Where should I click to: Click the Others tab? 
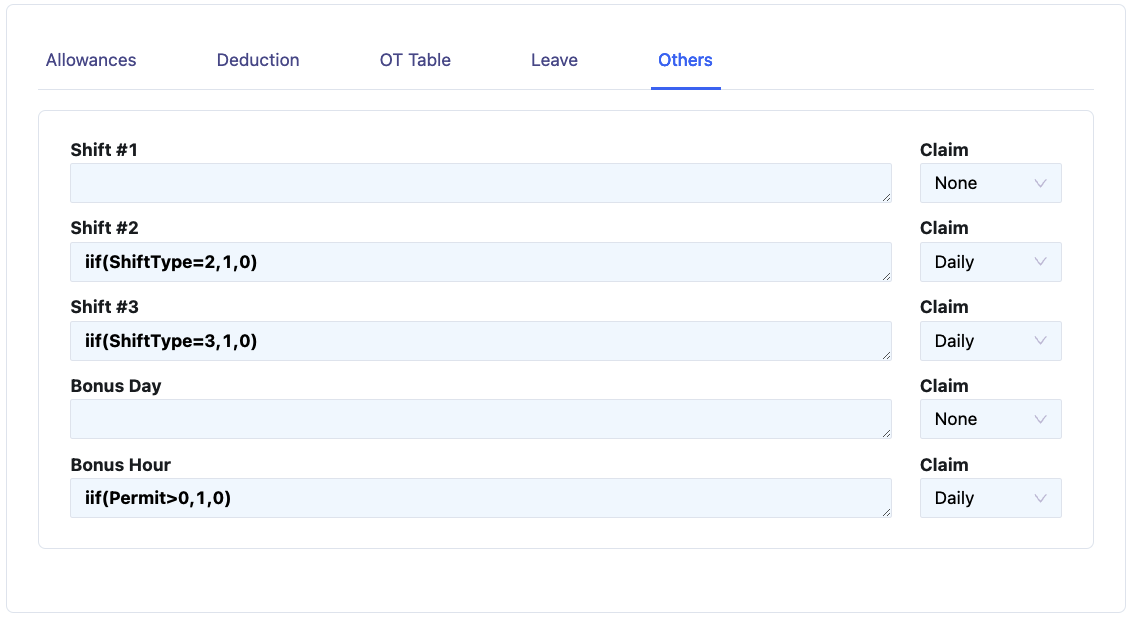point(685,60)
